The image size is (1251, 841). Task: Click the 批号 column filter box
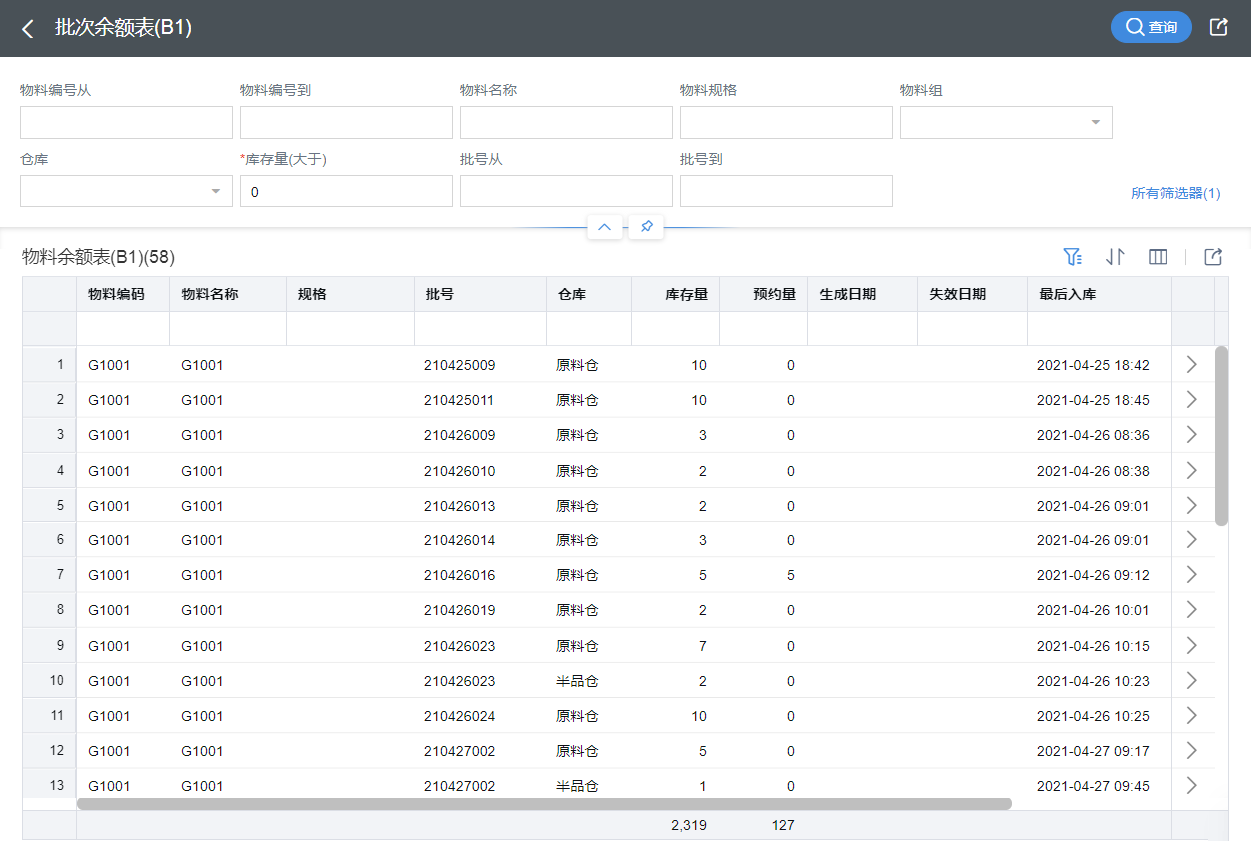(x=480, y=328)
